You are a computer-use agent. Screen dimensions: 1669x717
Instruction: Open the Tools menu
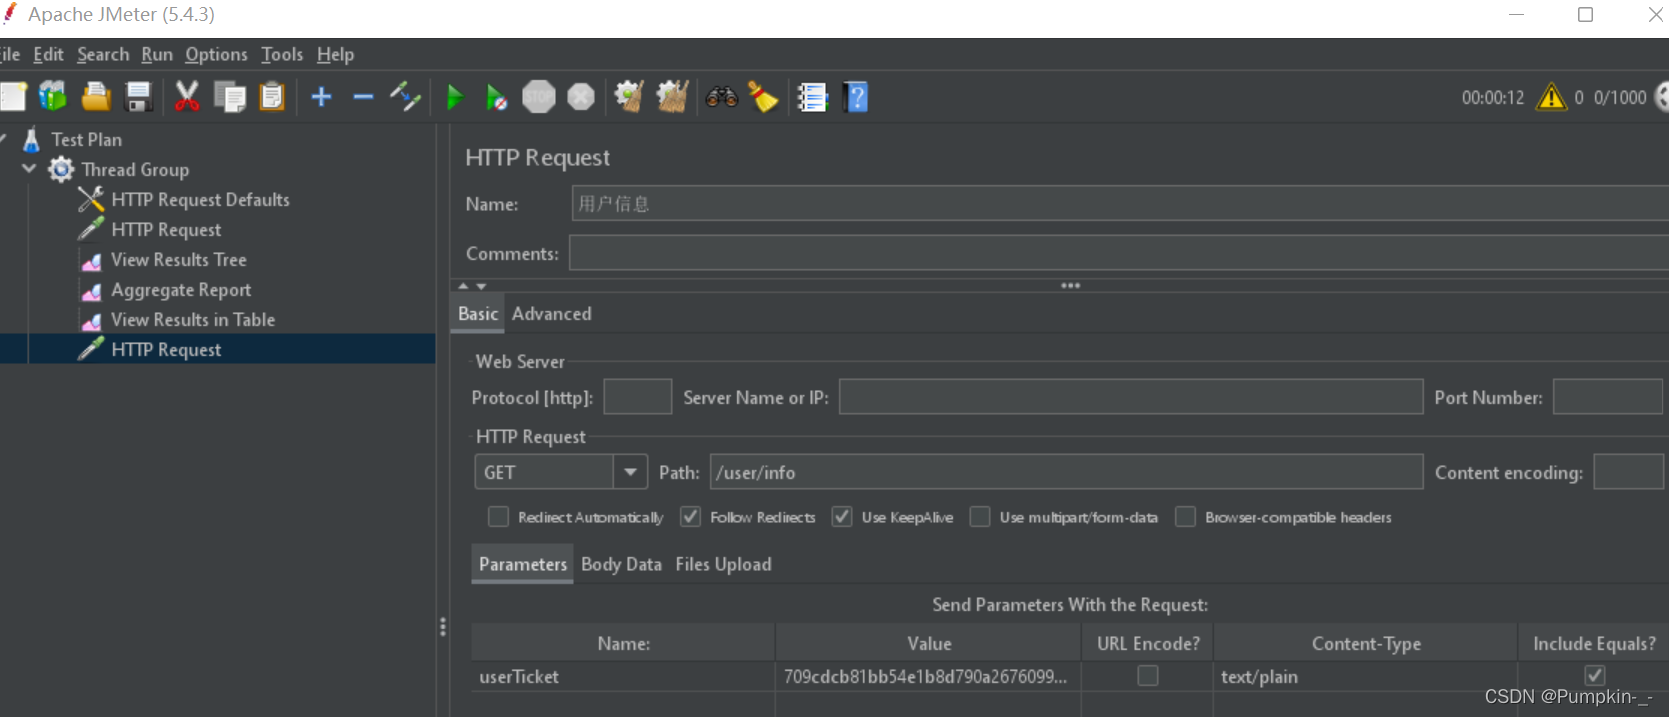click(x=282, y=54)
